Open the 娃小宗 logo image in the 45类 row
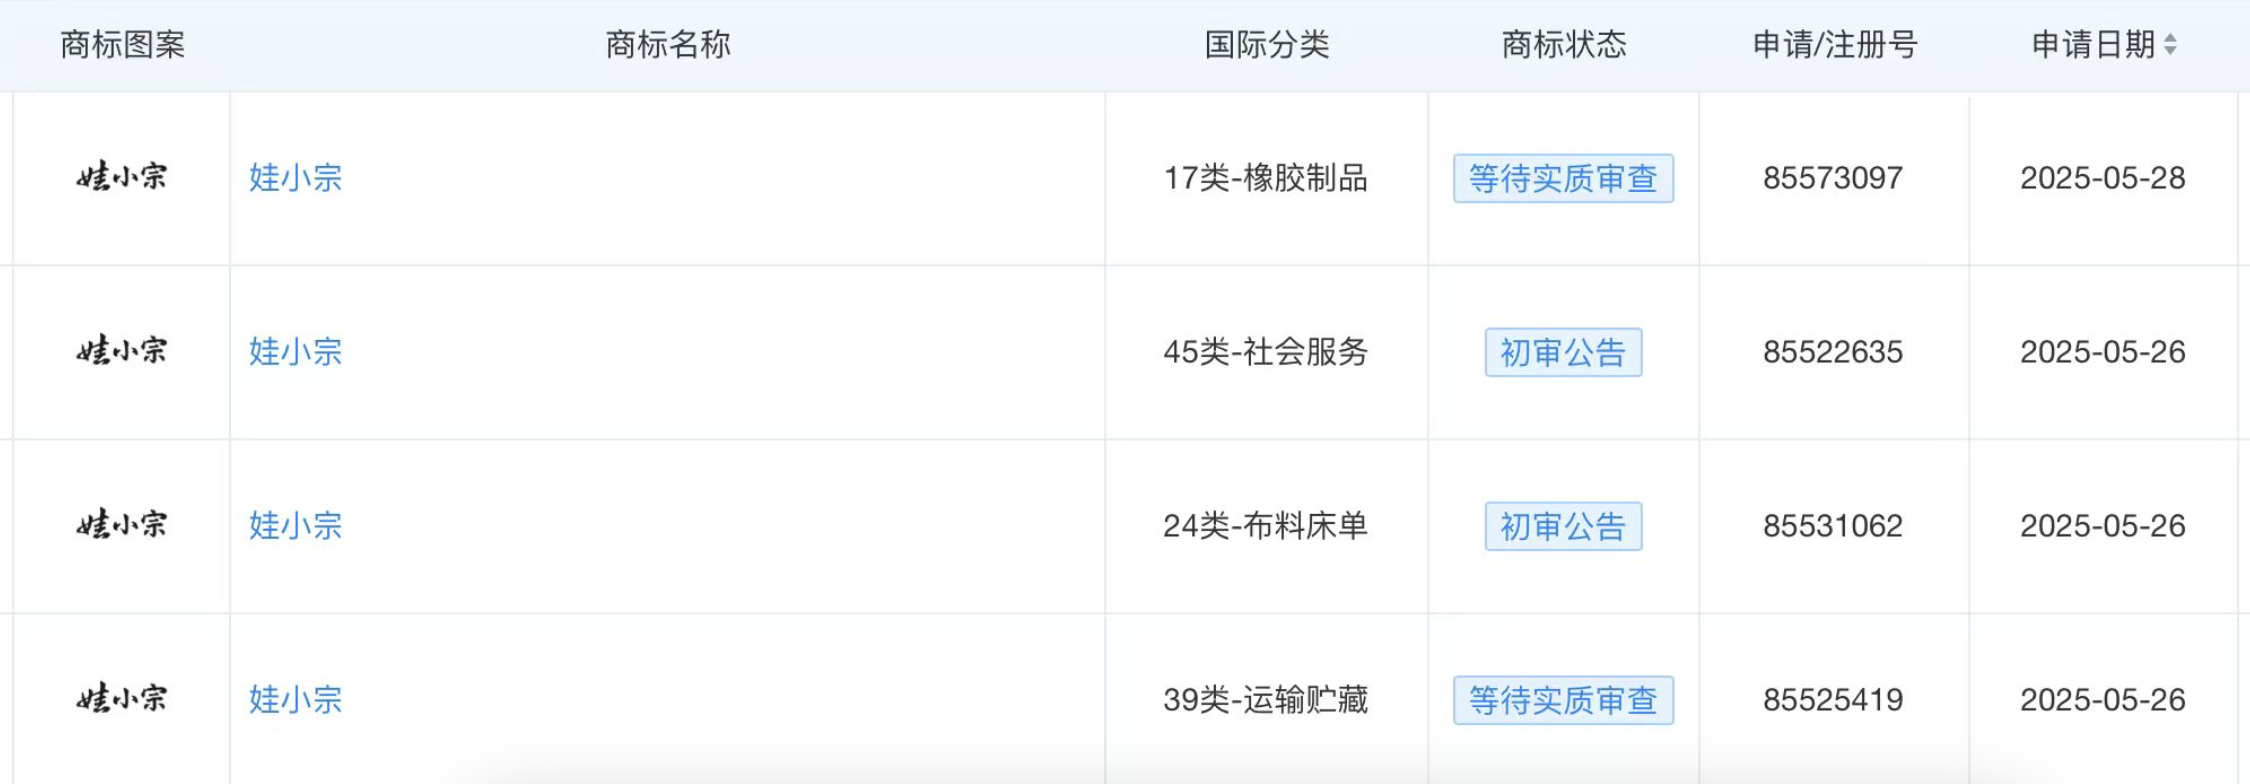This screenshot has width=2250, height=784. pyautogui.click(x=122, y=351)
